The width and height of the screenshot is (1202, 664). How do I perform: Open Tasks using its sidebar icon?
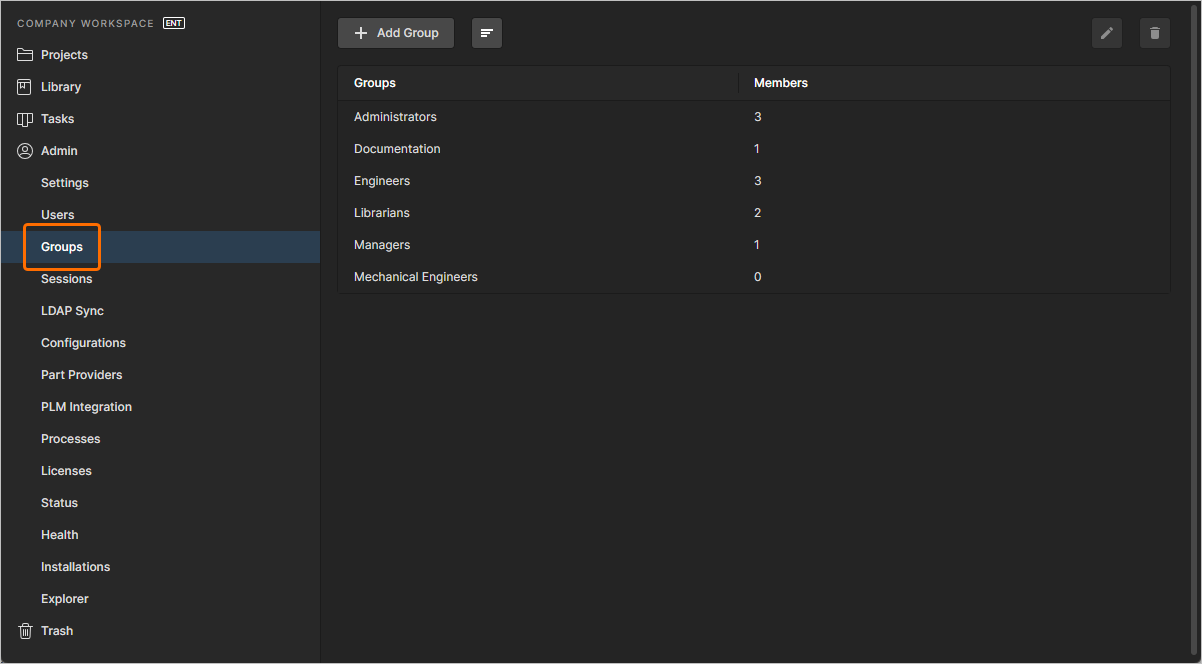[25, 118]
